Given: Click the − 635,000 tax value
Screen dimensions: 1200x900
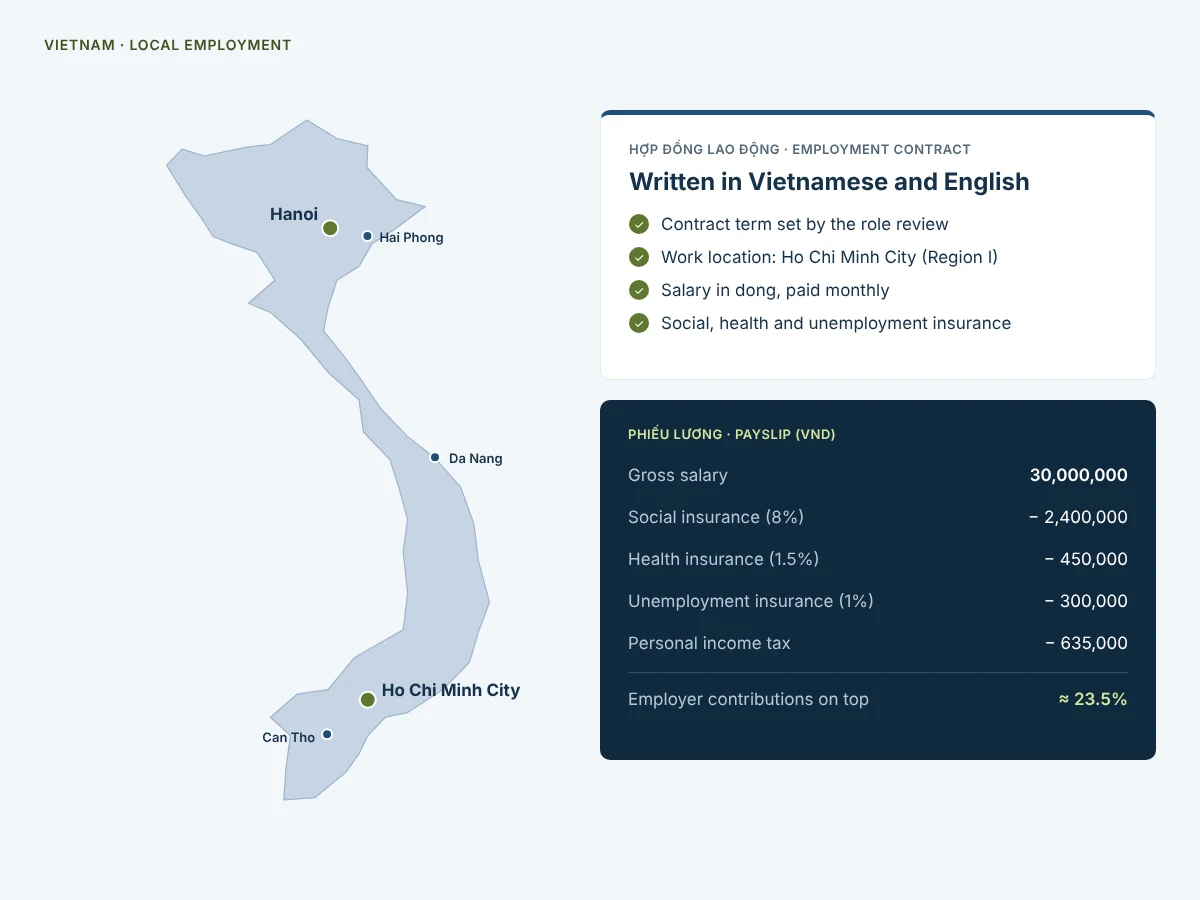Looking at the screenshot, I should tap(1086, 643).
